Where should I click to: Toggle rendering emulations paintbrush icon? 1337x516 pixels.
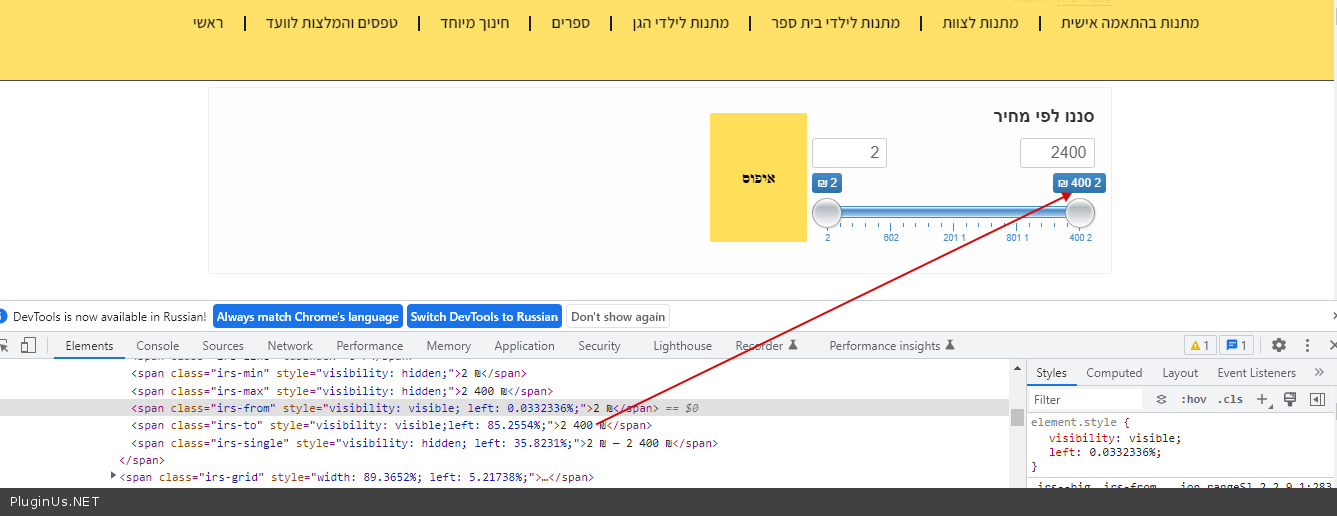point(1290,399)
